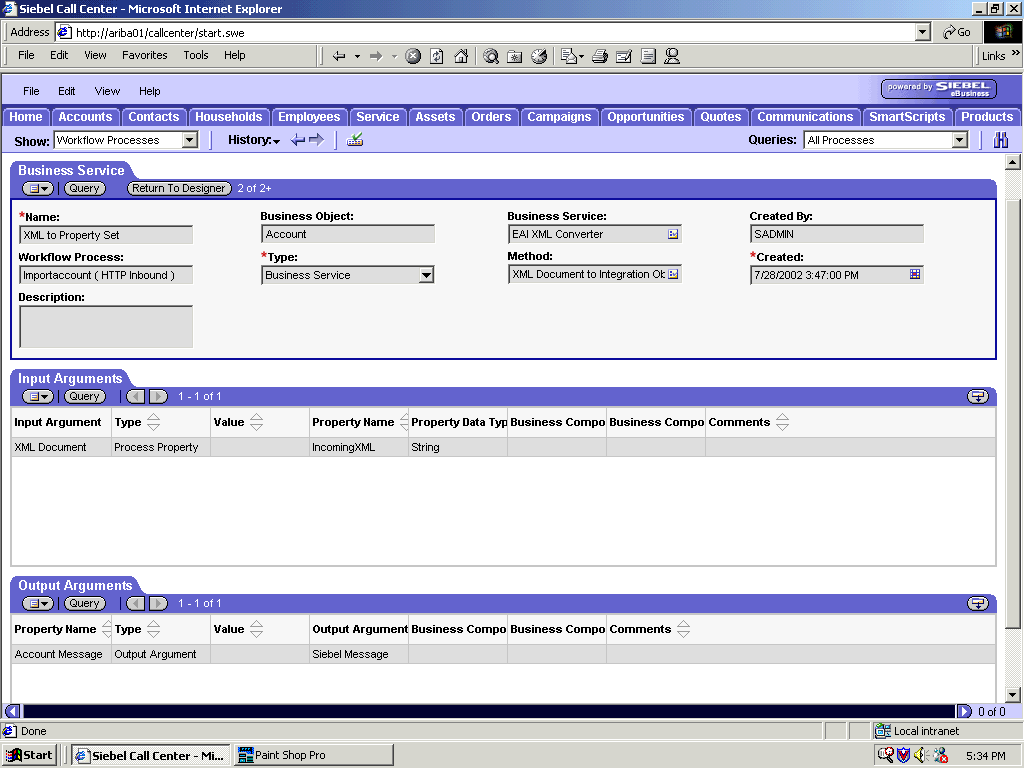The width and height of the screenshot is (1024, 768).
Task: Click the pick icon next to EAI XML Converter
Action: pos(675,233)
